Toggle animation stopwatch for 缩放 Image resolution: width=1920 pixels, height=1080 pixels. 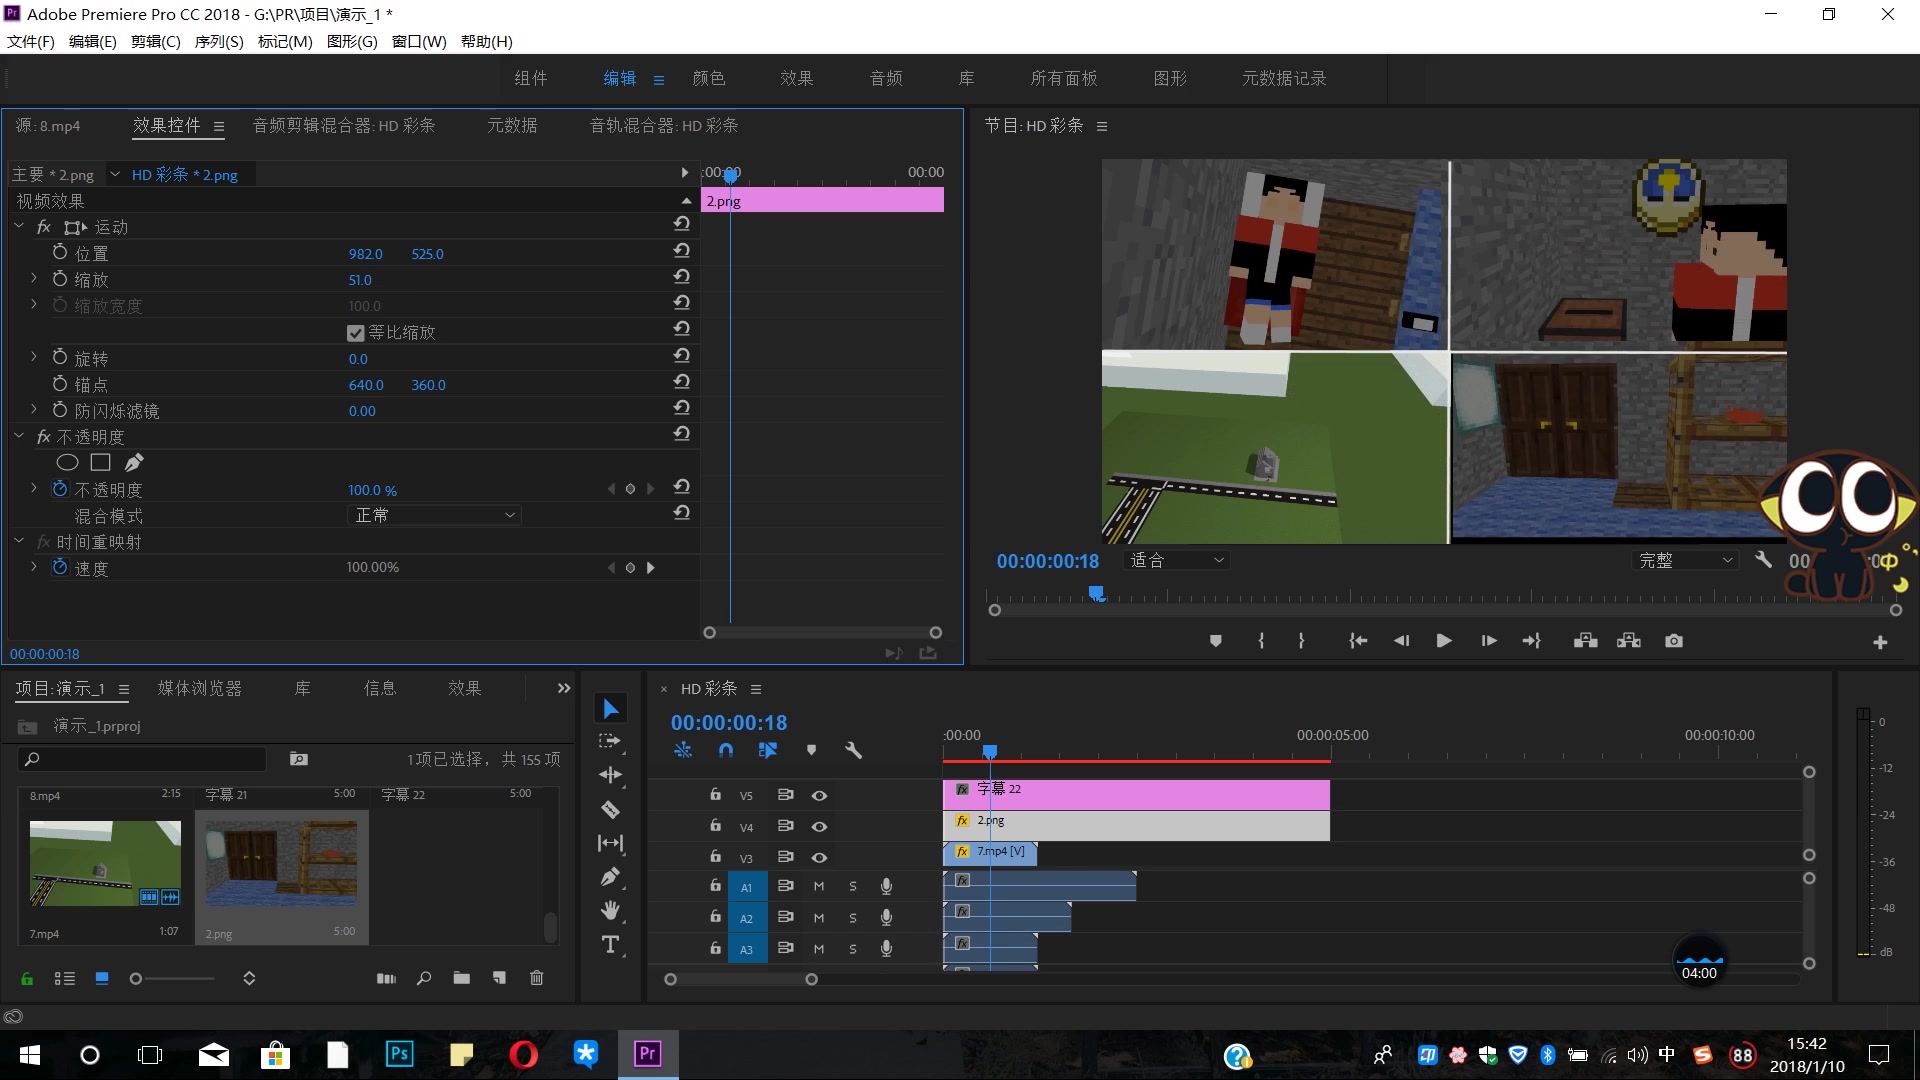pyautogui.click(x=60, y=279)
